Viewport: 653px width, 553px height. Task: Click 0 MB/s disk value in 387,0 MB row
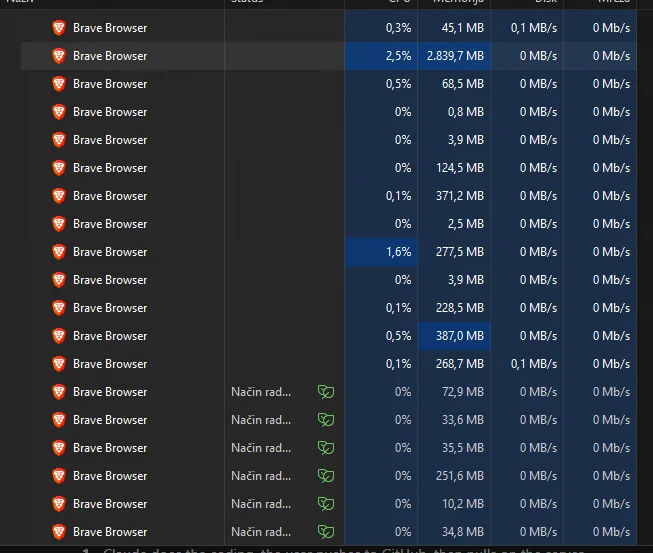click(x=538, y=336)
